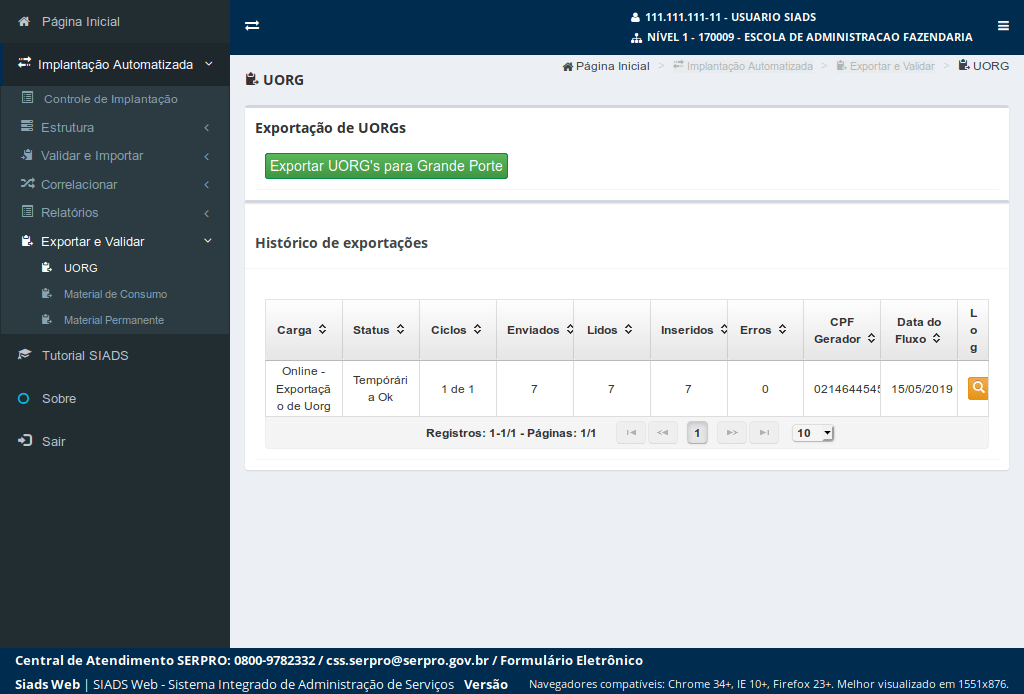1024x694 pixels.
Task: Sort table by Status column arrows
Action: pyautogui.click(x=400, y=330)
